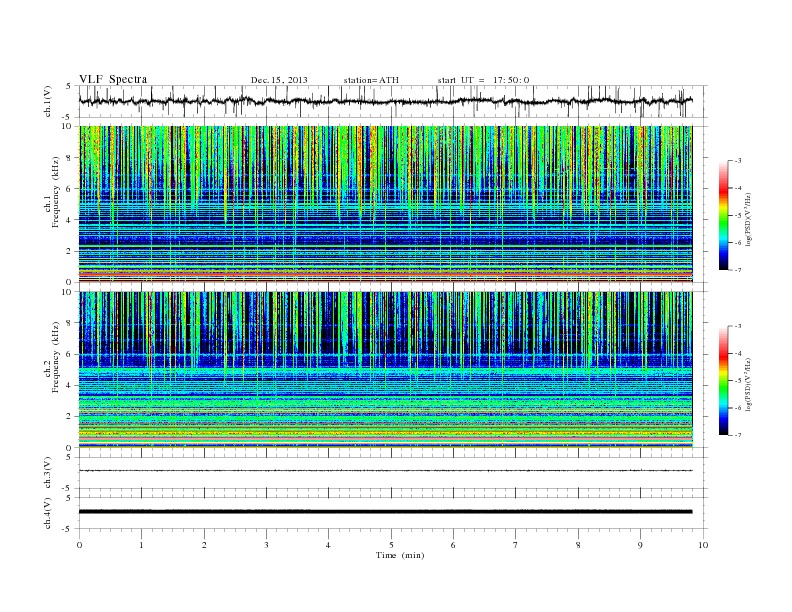Click time axis tick label 0
The image size is (792, 612).
tap(79, 545)
